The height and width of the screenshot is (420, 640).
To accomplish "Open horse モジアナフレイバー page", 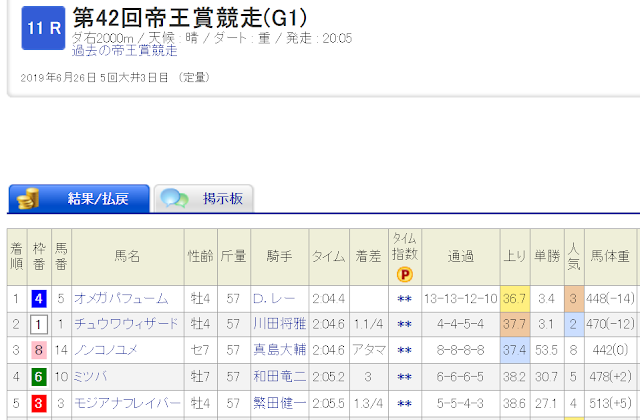I will tap(127, 403).
